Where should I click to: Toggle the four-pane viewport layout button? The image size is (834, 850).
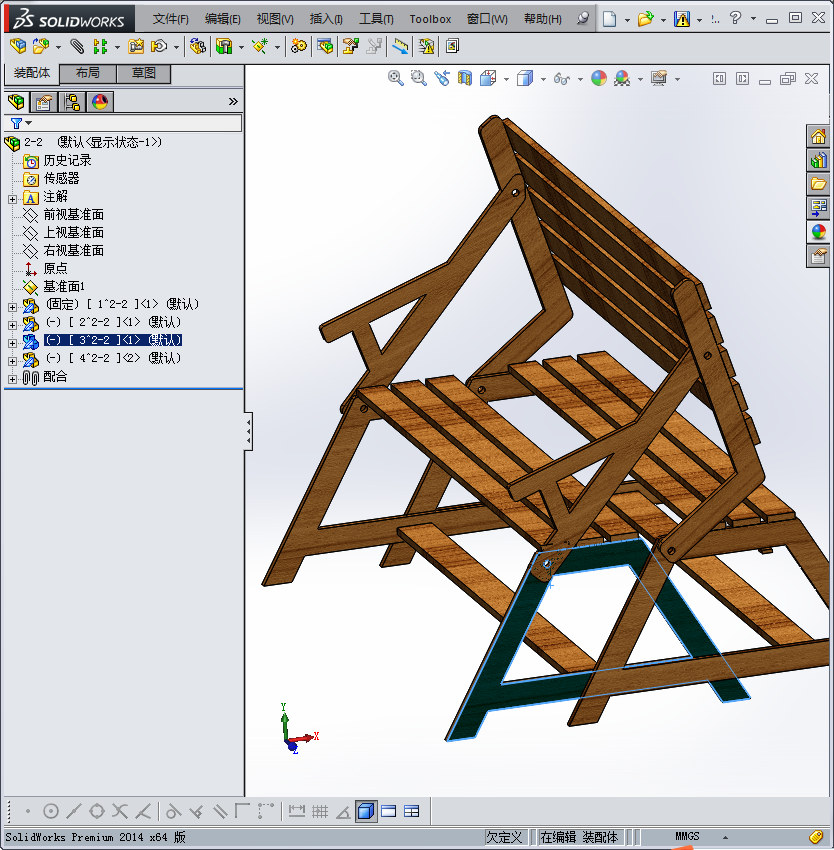click(412, 812)
